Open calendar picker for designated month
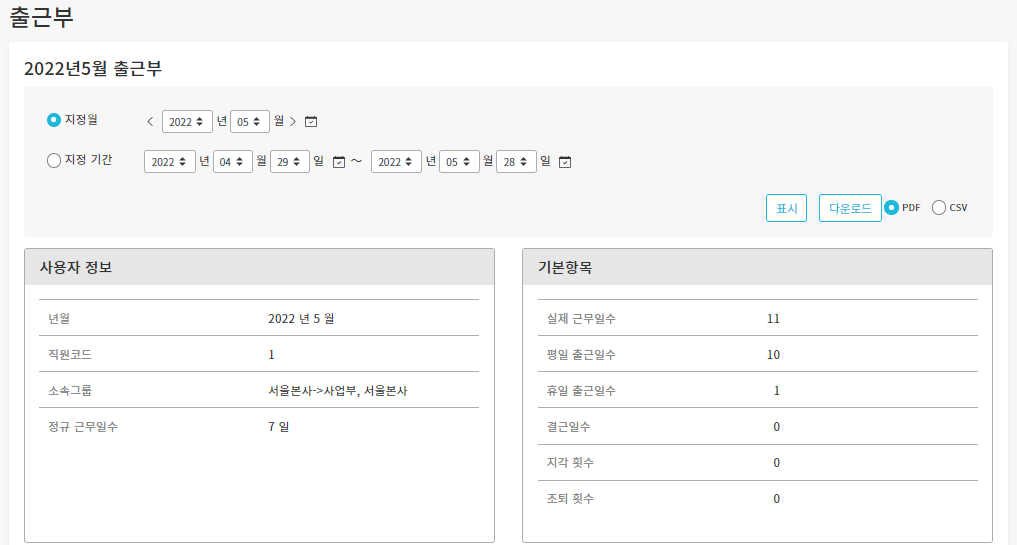 coord(311,122)
